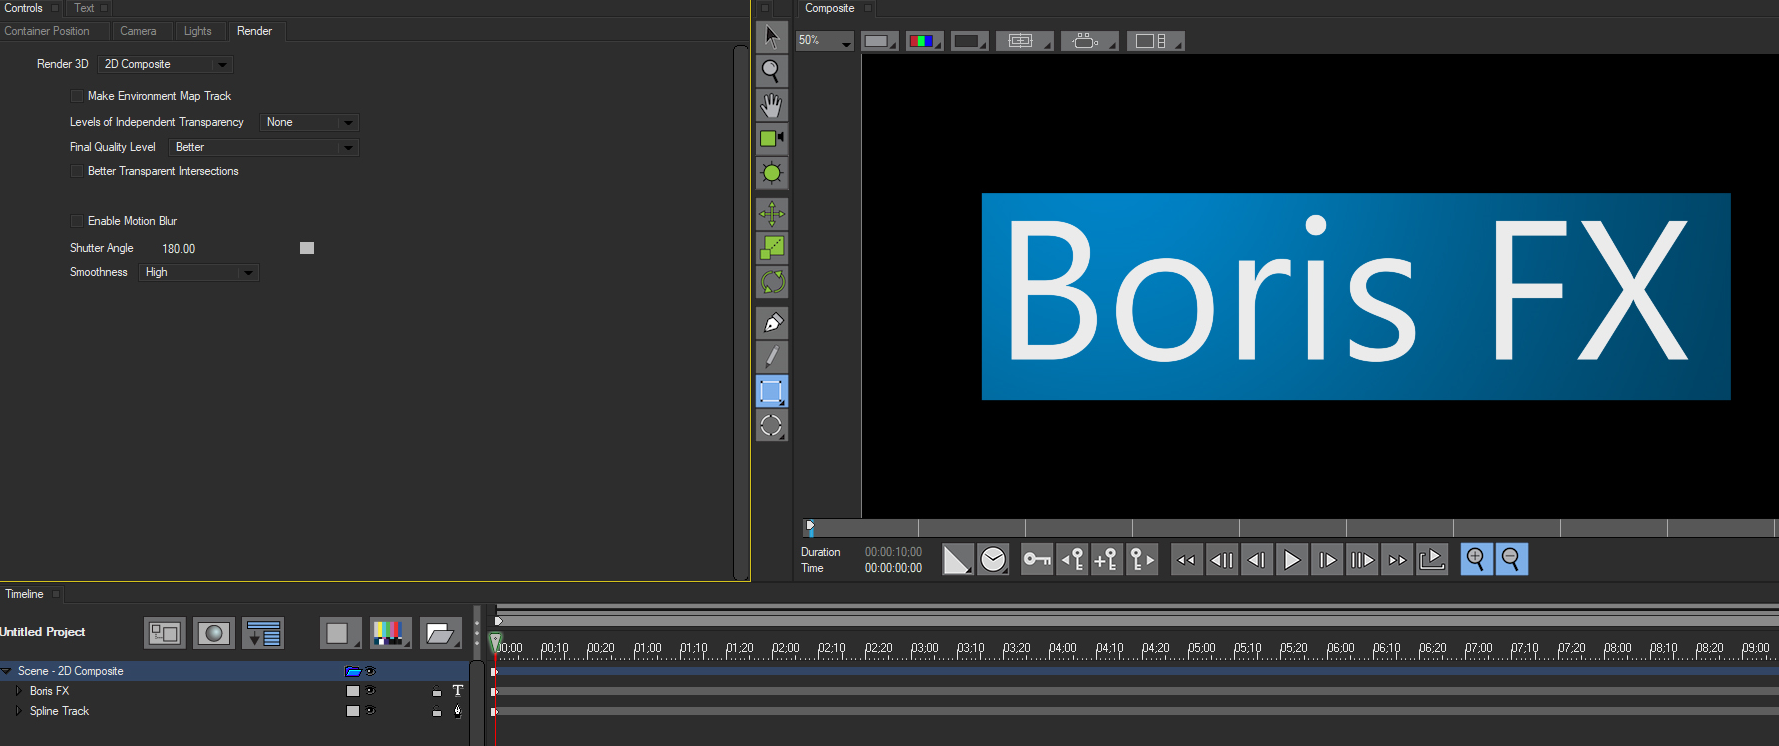Step back one frame
The width and height of the screenshot is (1779, 746).
(1257, 560)
